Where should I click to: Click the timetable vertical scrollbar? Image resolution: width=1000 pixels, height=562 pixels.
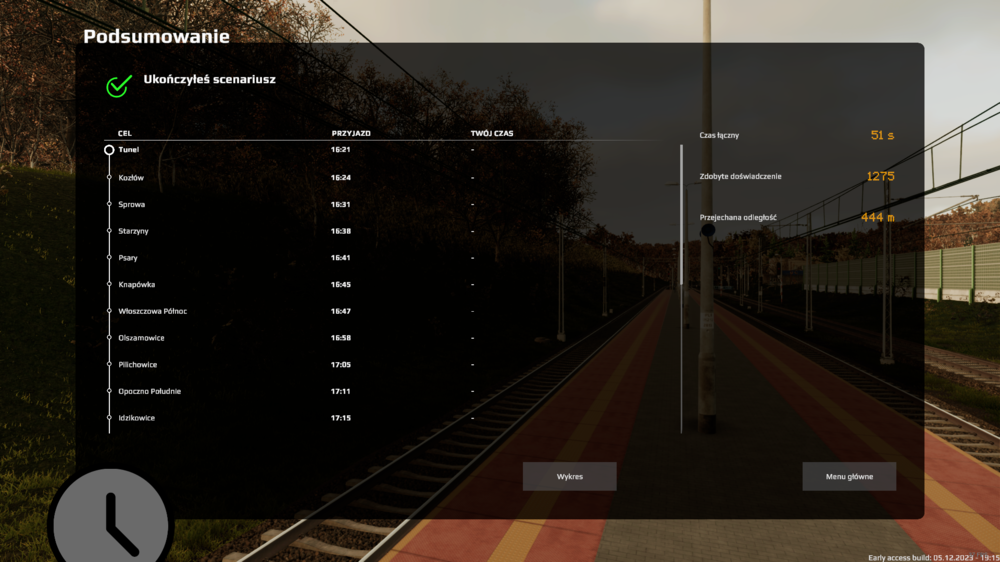(681, 290)
